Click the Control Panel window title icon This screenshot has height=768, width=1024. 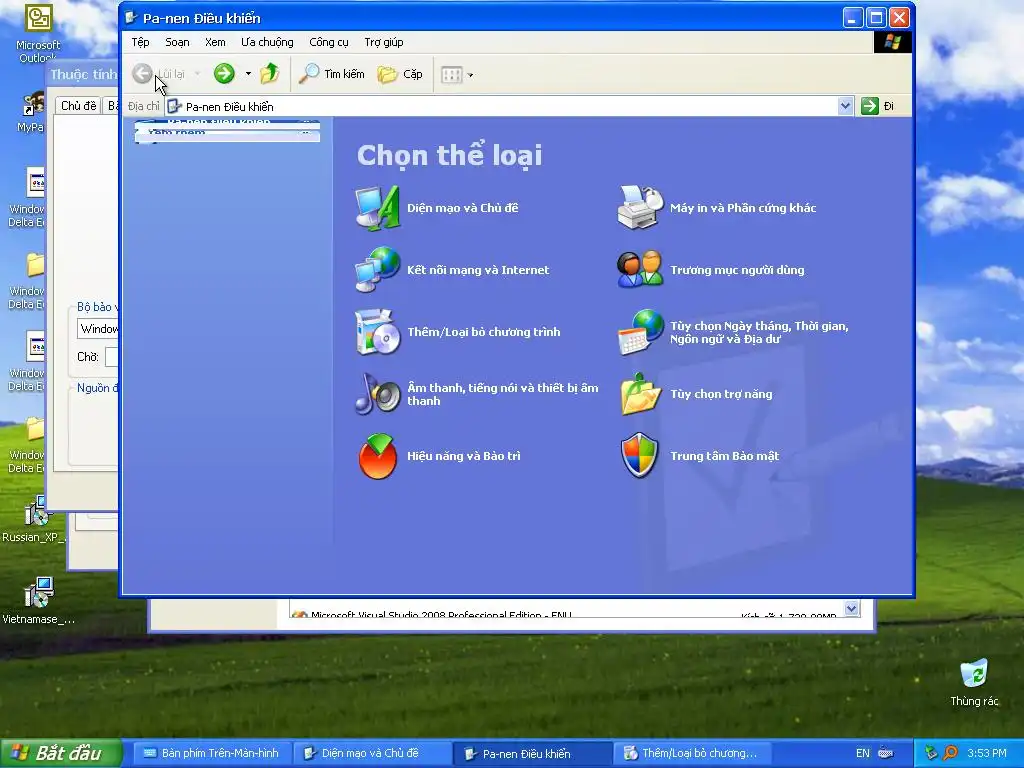(x=131, y=18)
